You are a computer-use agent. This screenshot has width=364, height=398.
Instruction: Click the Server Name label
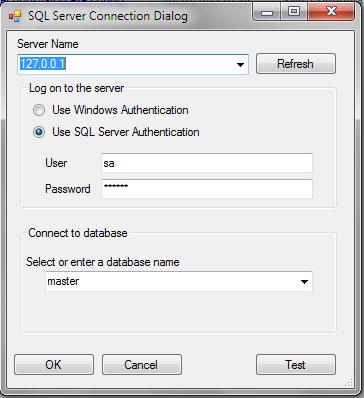48,44
